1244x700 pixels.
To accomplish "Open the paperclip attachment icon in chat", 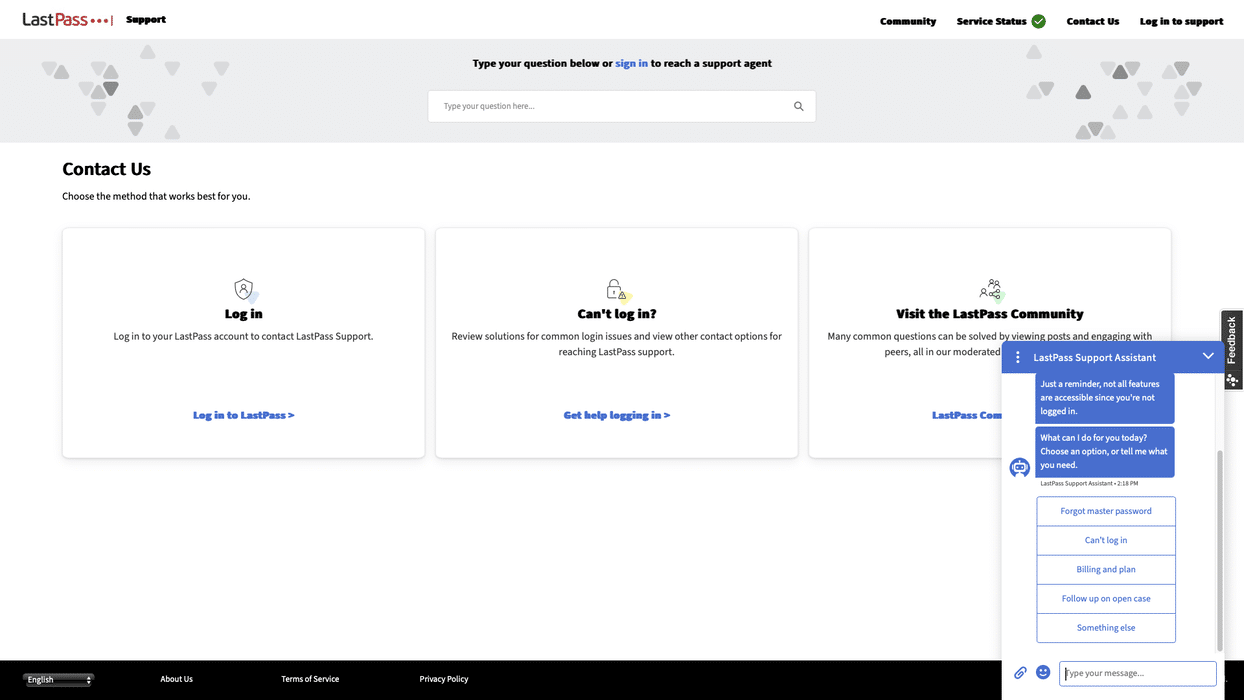I will click(x=1020, y=672).
